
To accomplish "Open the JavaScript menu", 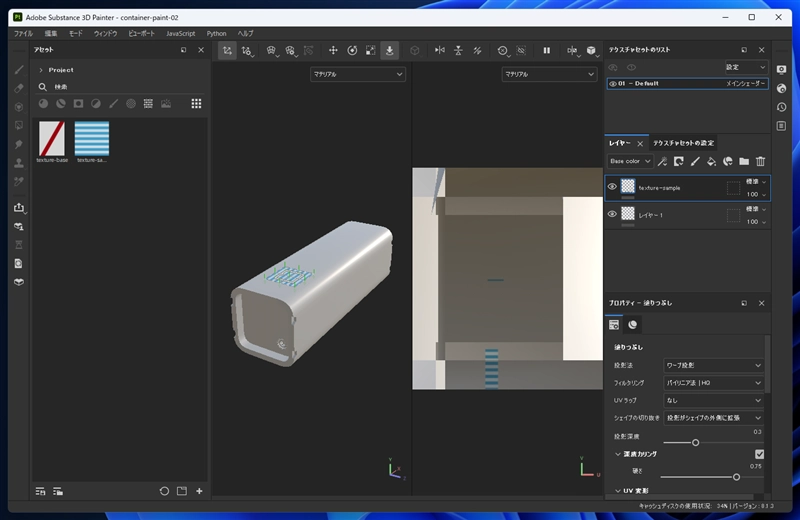I will 181,33.
